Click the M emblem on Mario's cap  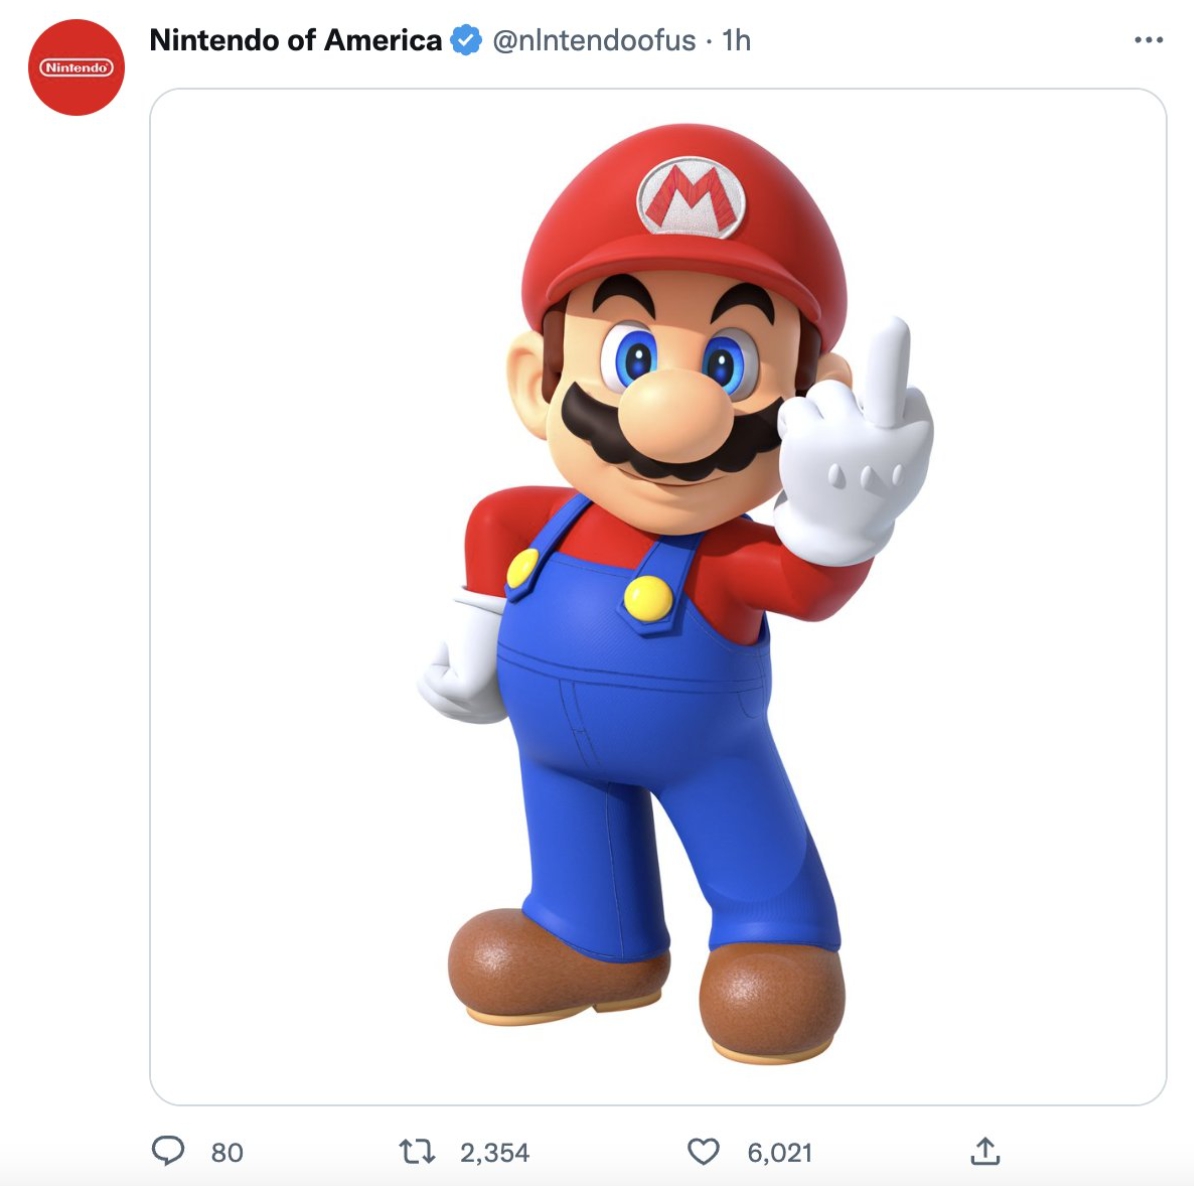click(690, 196)
